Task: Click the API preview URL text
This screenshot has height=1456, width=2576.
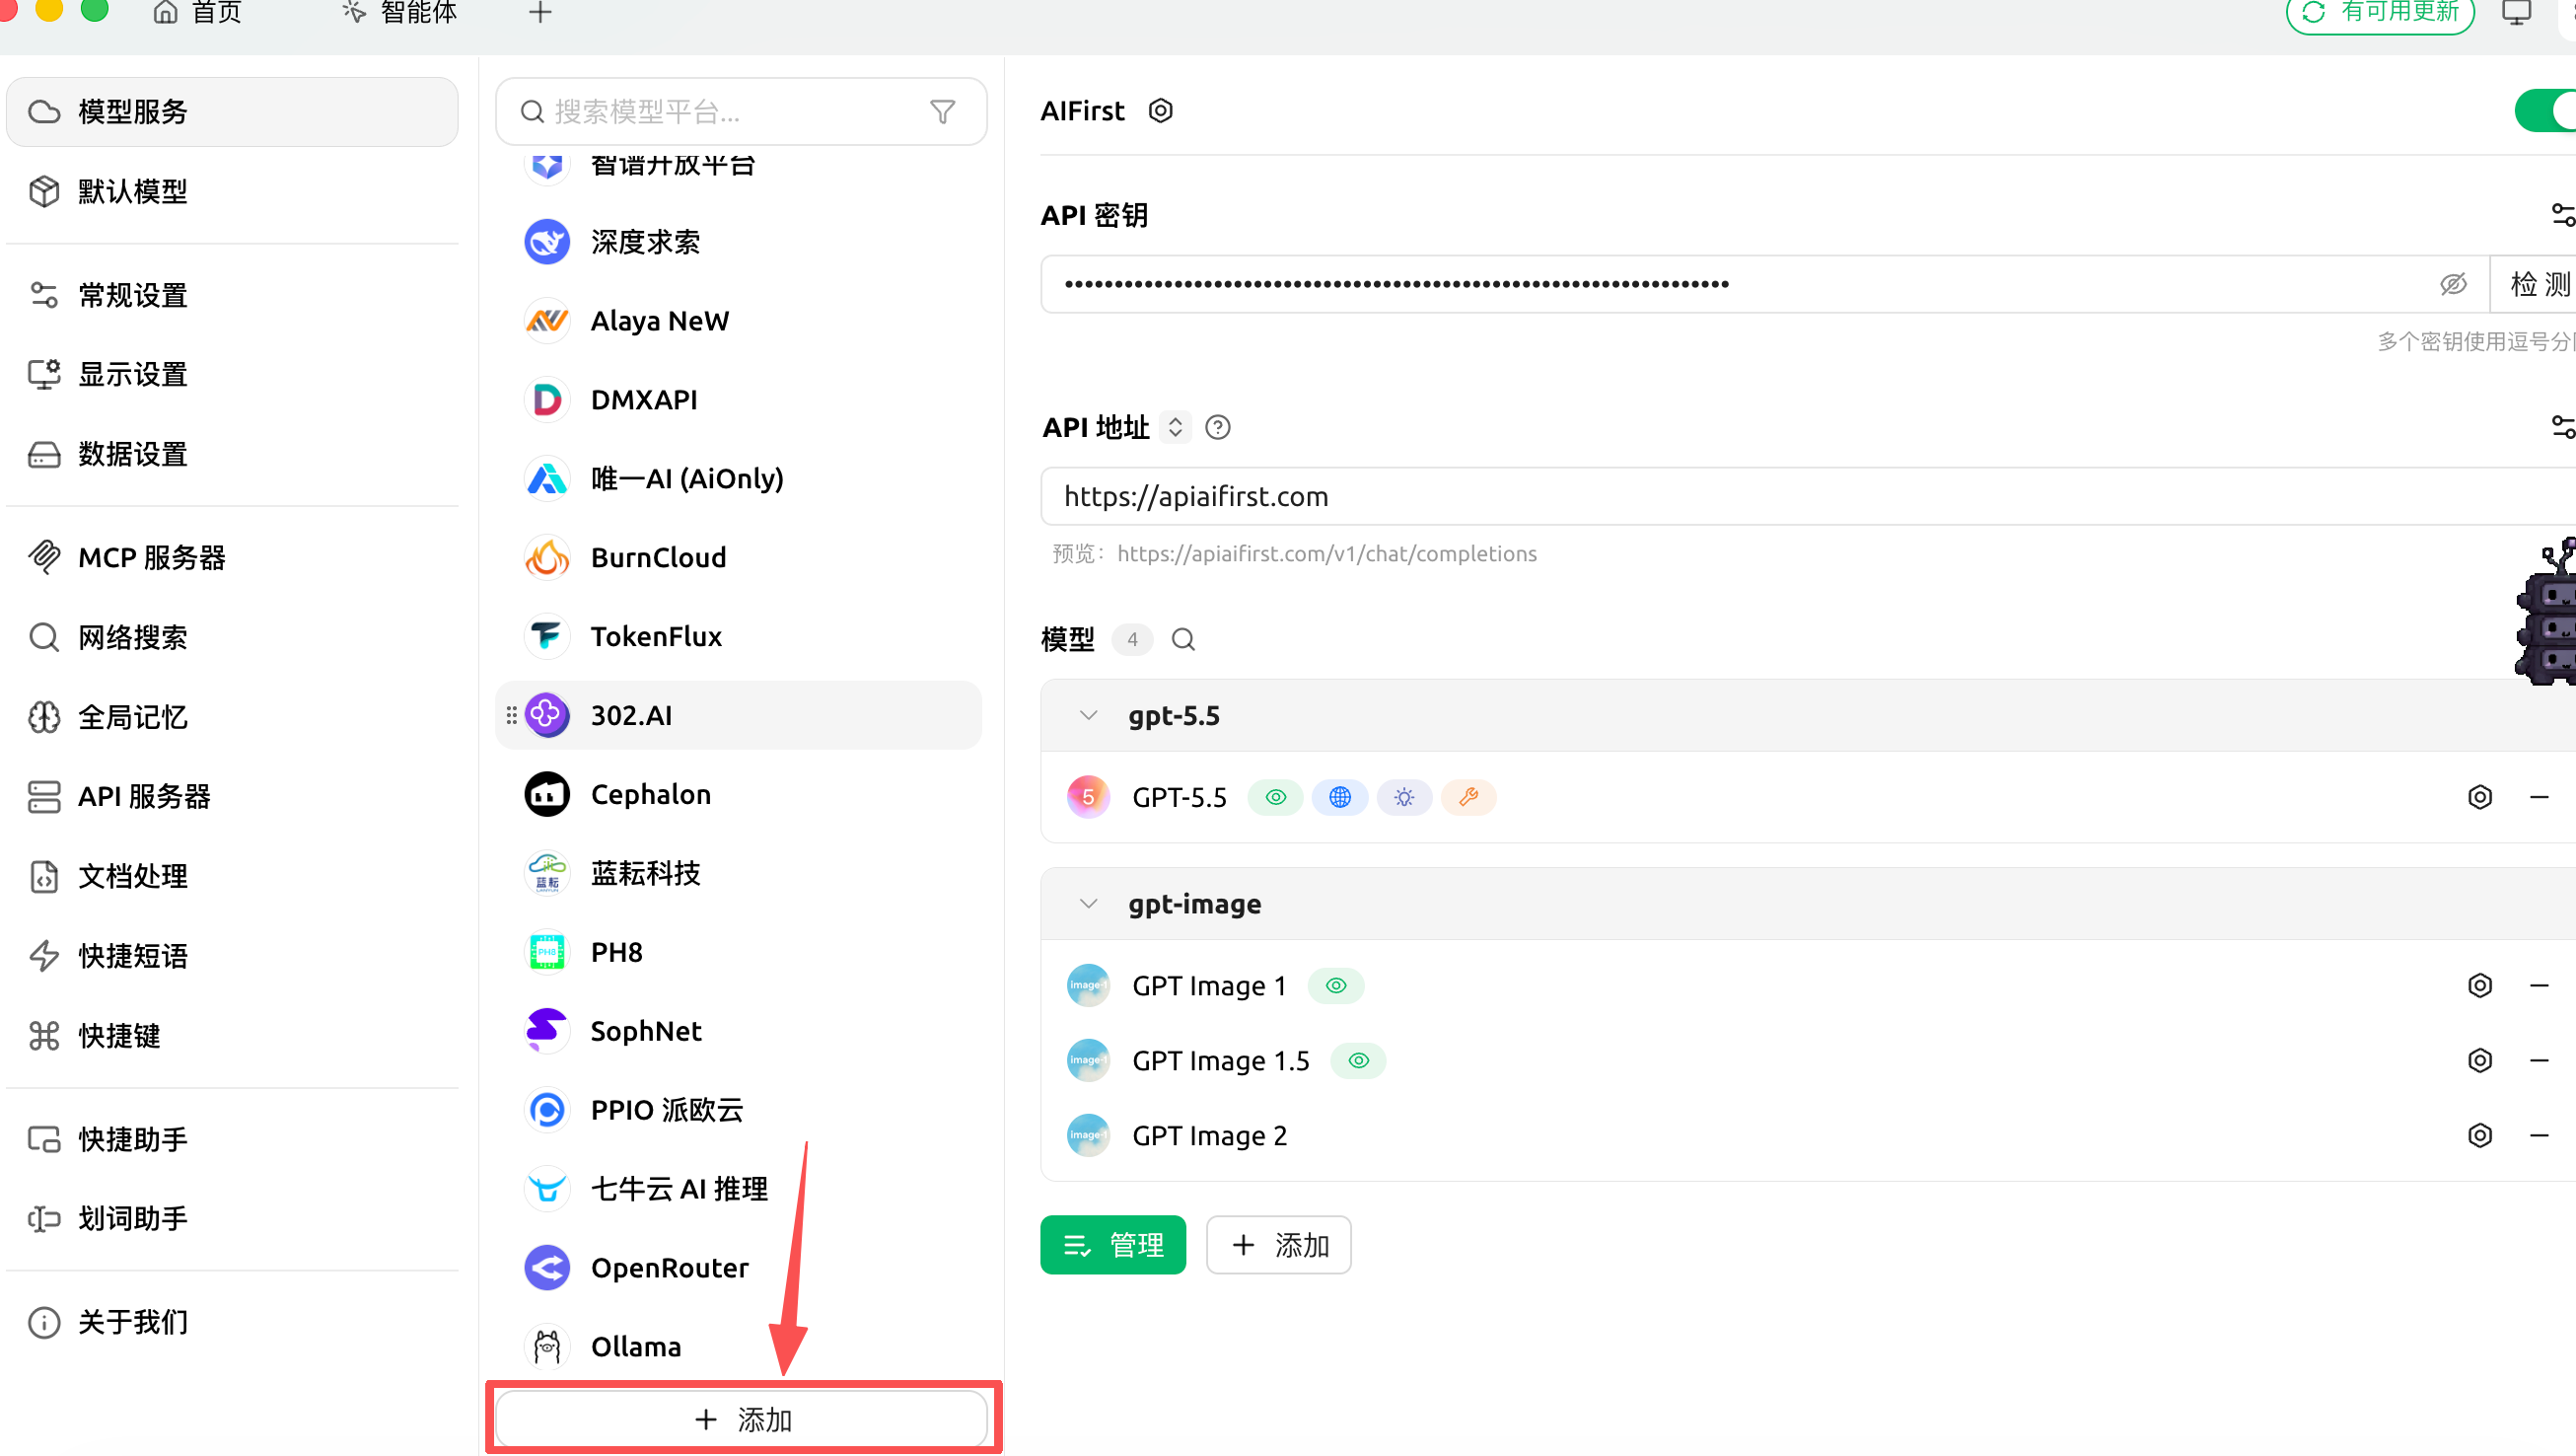Action: tap(1326, 555)
